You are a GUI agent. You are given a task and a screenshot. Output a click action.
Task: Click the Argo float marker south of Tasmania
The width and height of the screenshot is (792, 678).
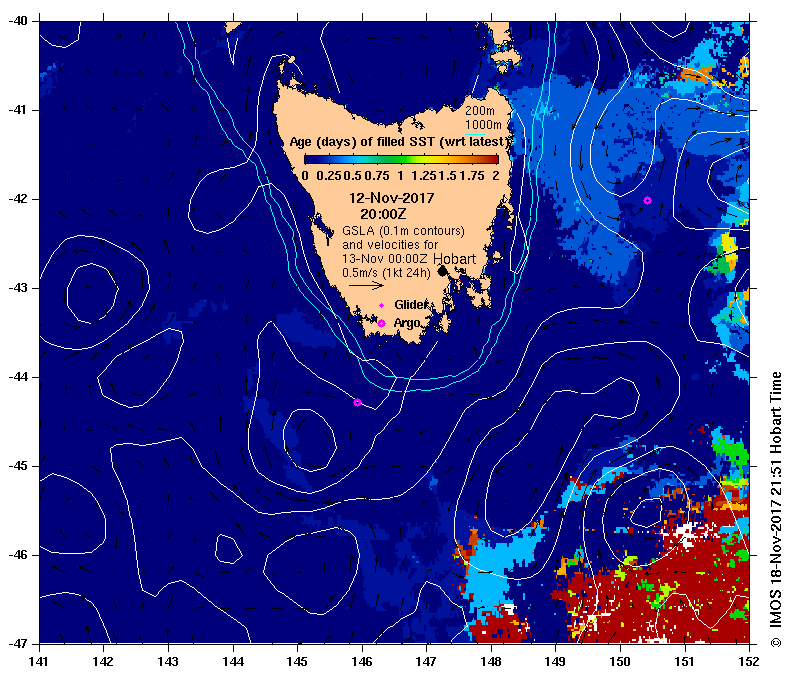[357, 403]
